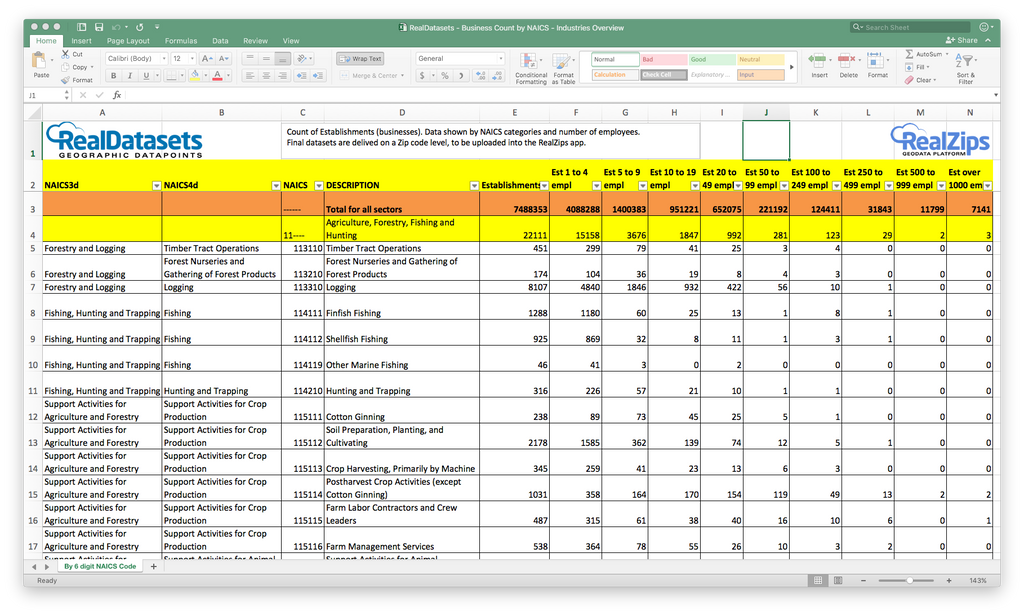
Task: Switch to Normal view in status bar
Action: coord(818,580)
